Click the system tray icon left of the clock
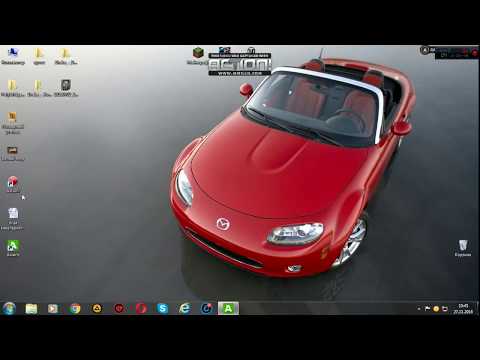The height and width of the screenshot is (360, 480). (445, 309)
